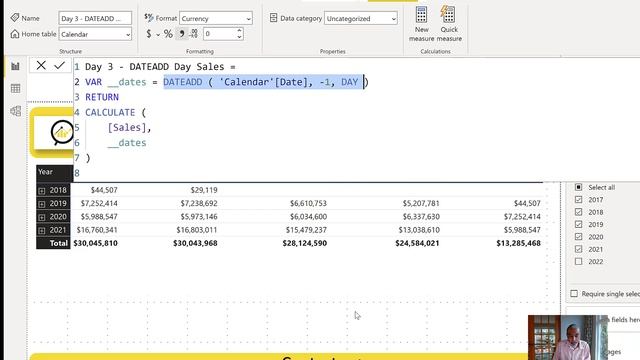Toggle the 2019 slicer checkbox

click(578, 224)
